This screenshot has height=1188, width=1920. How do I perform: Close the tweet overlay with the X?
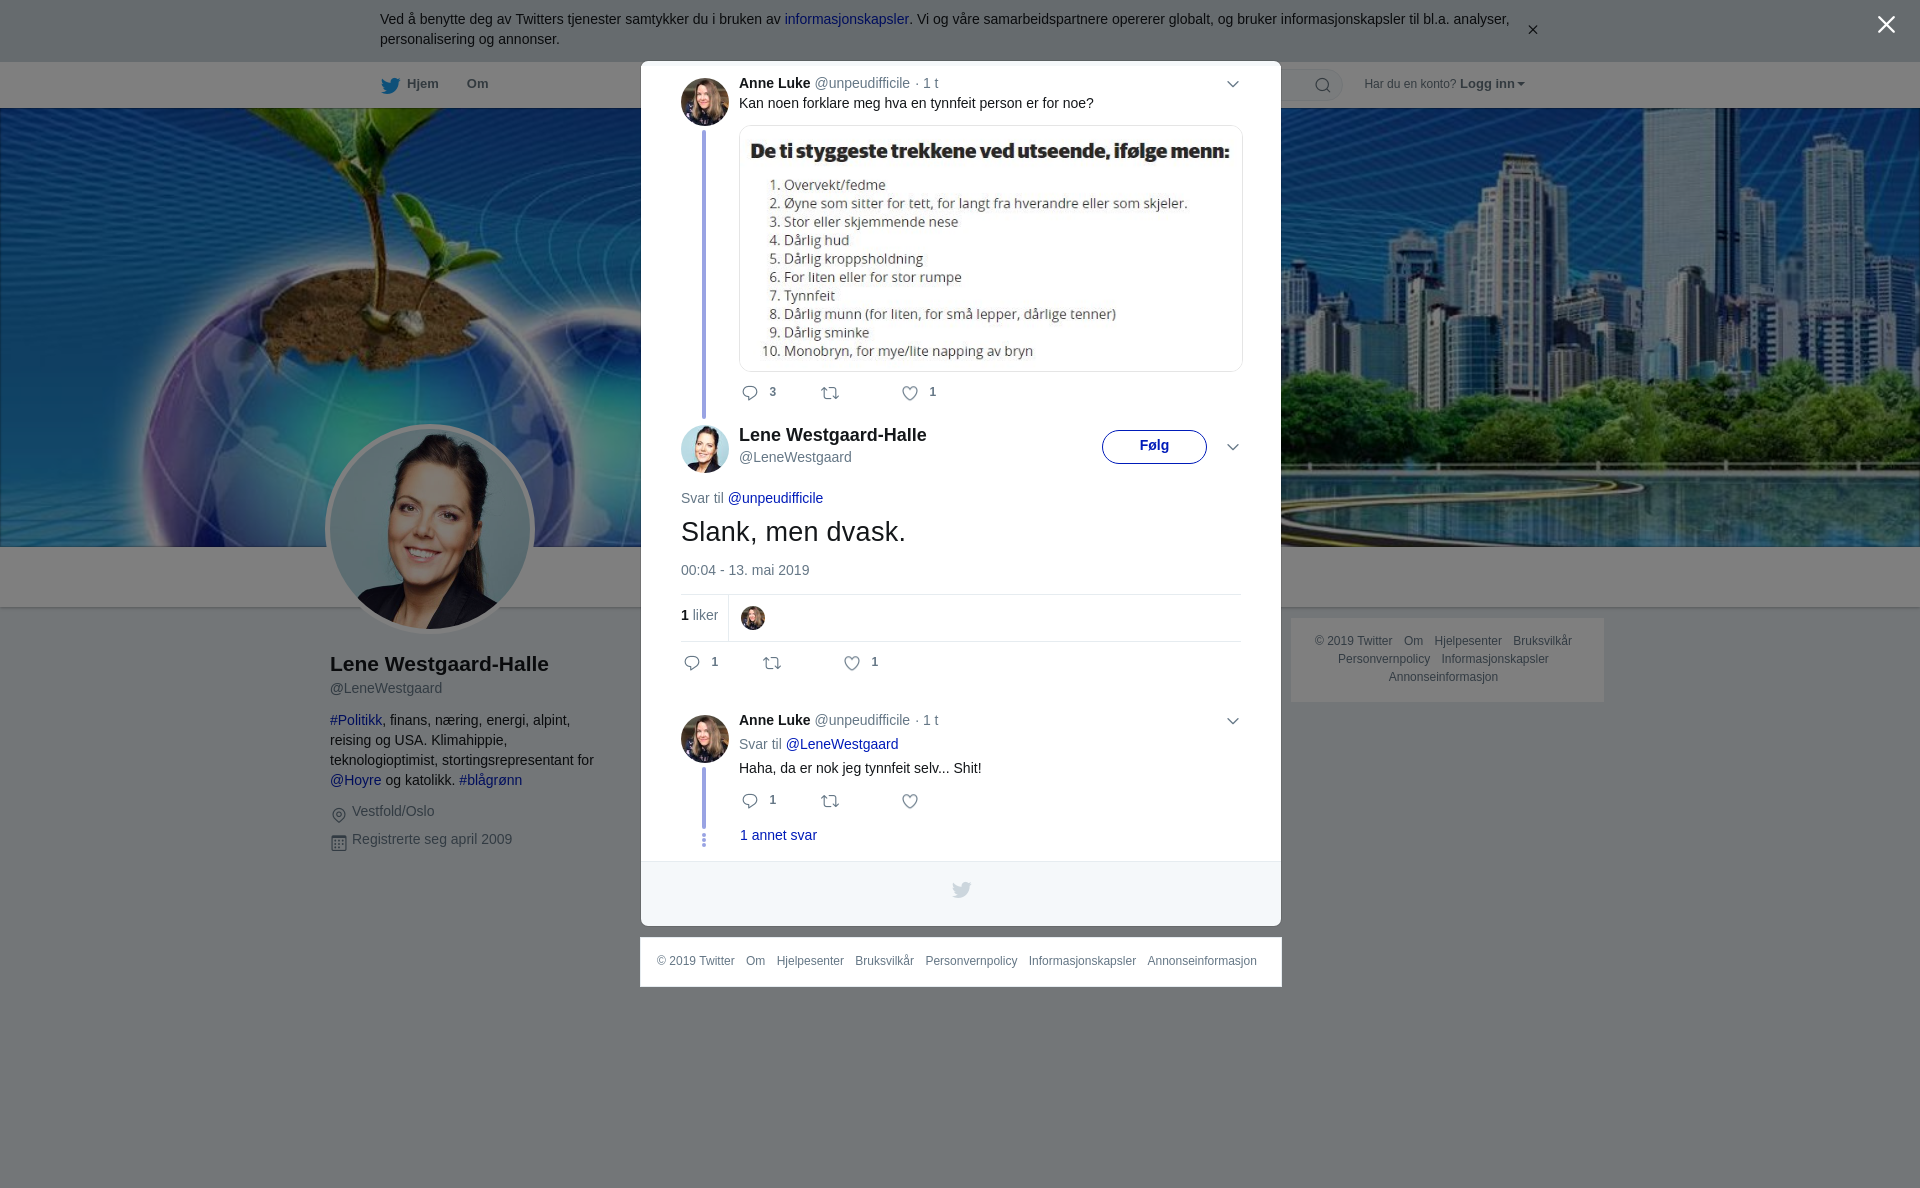[1886, 25]
